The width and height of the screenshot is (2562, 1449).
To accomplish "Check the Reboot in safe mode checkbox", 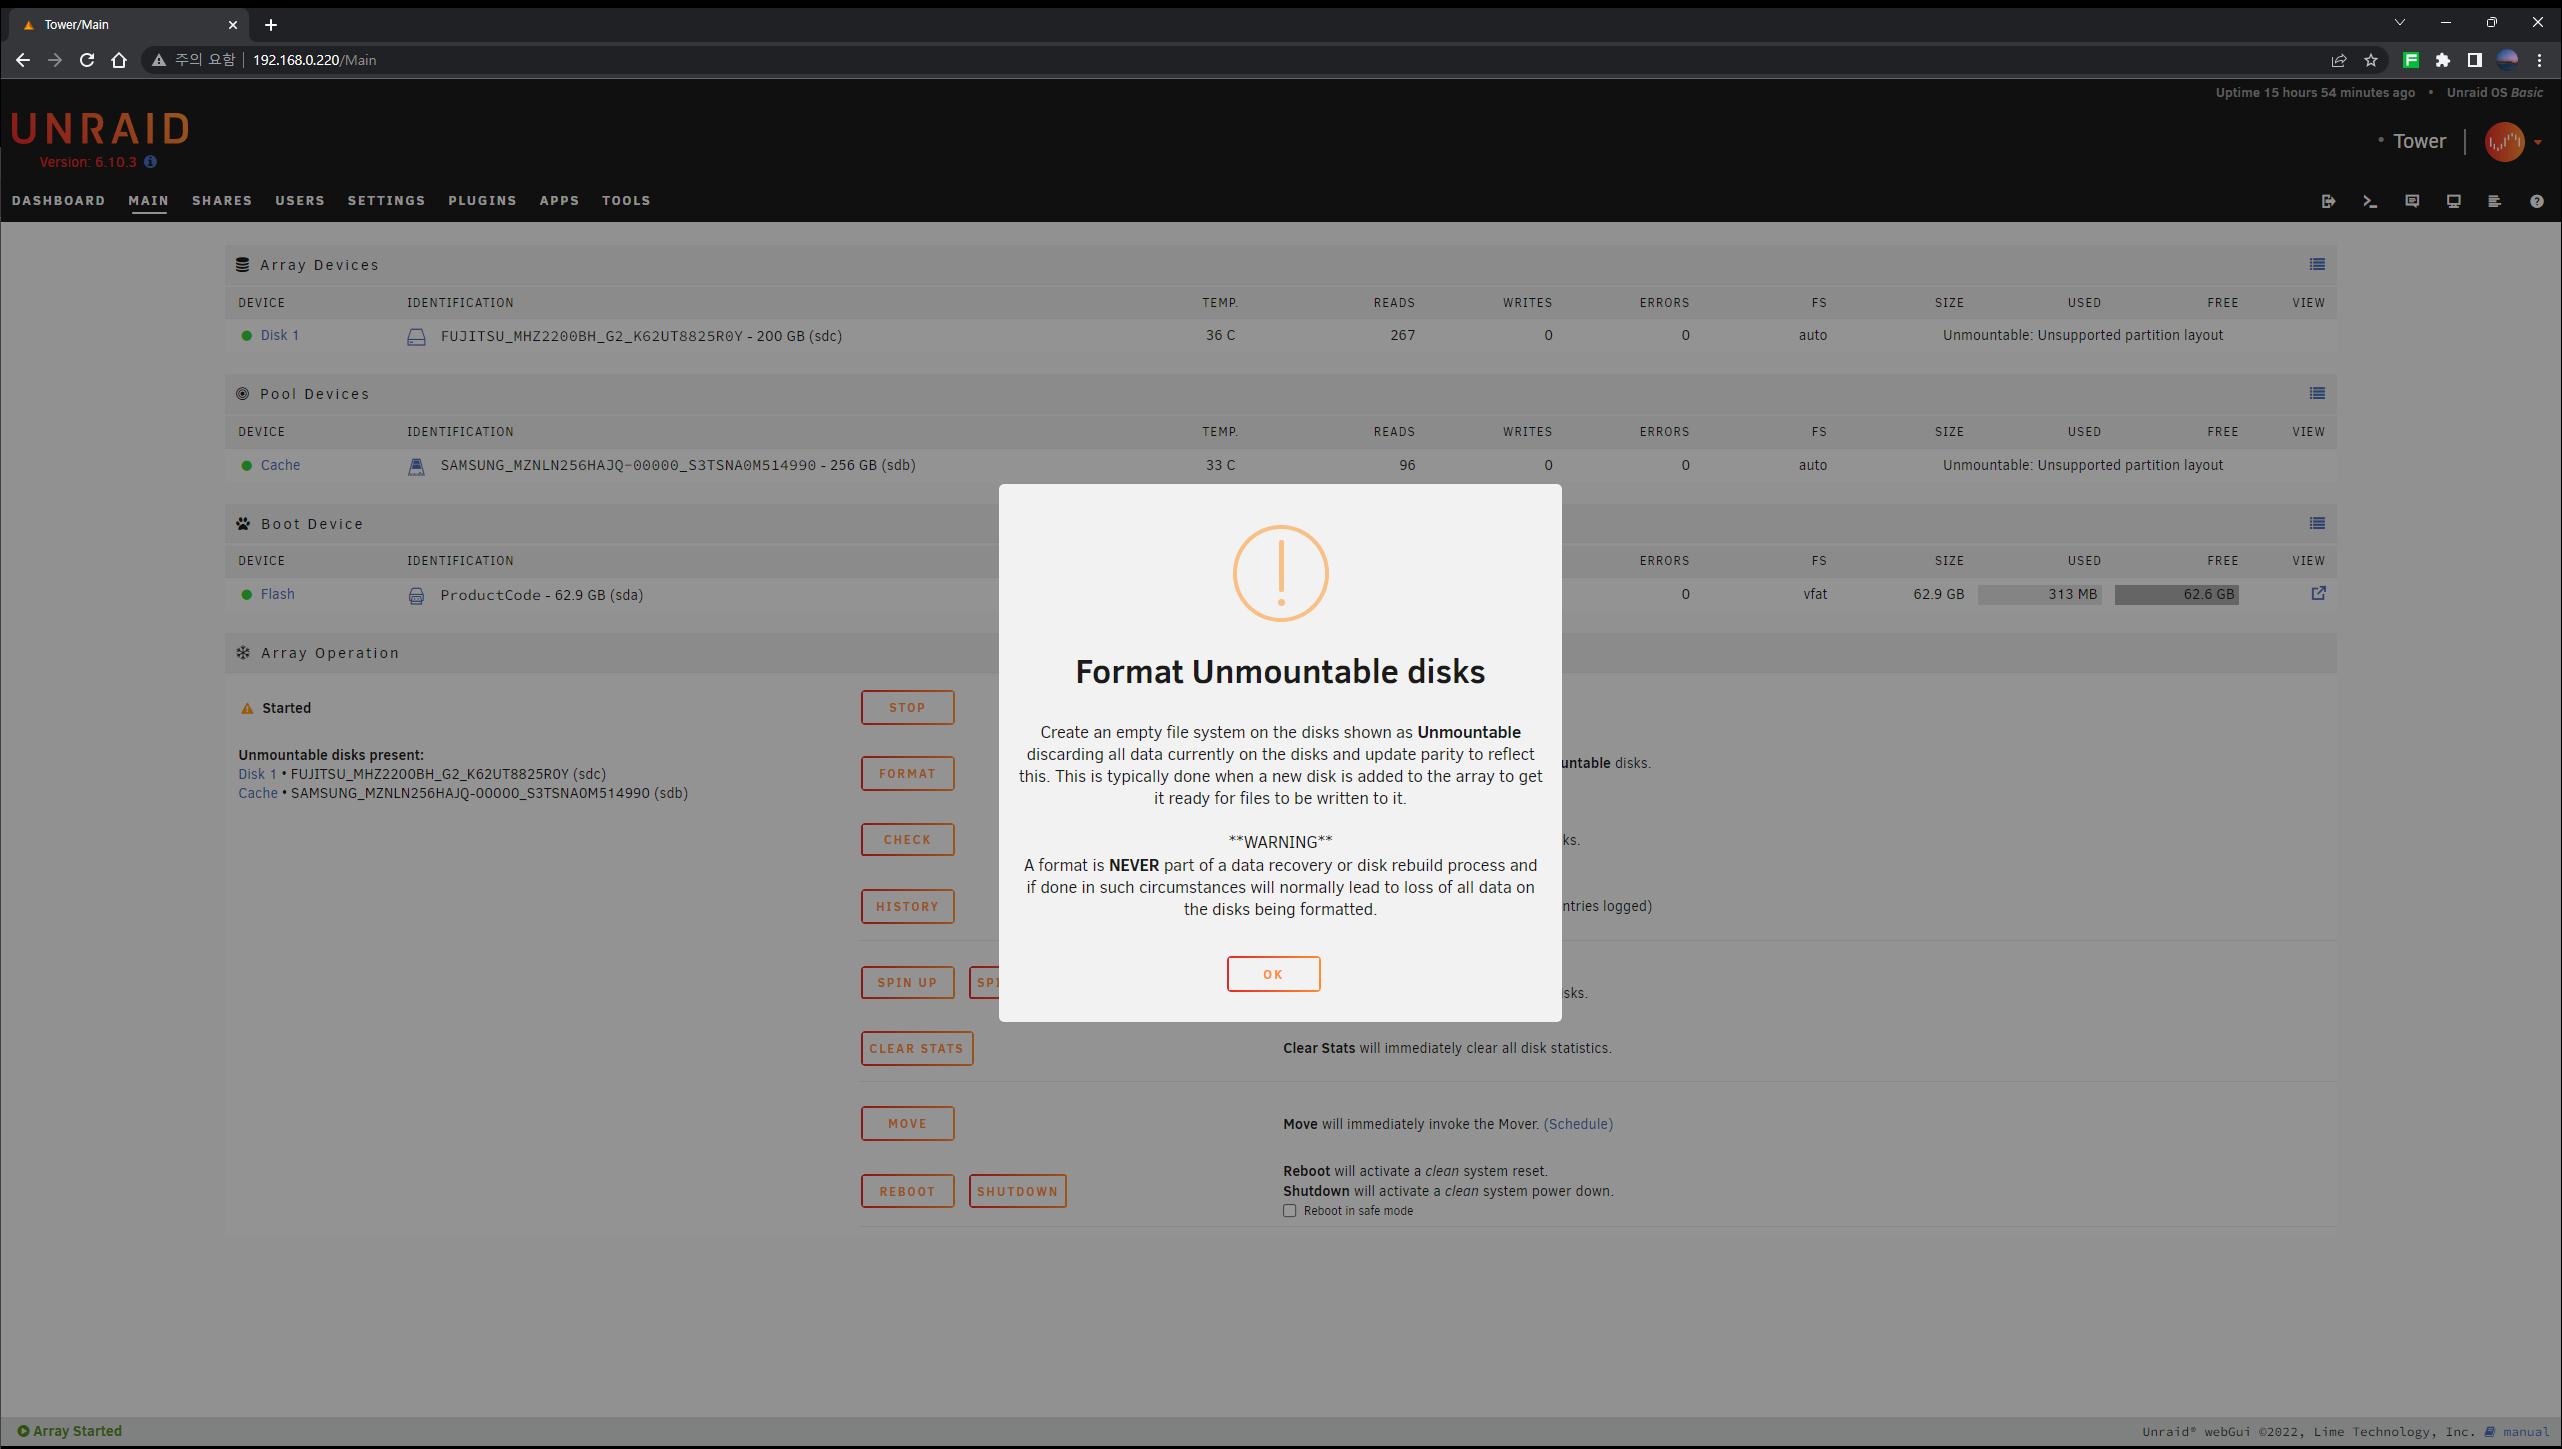I will point(1290,1211).
